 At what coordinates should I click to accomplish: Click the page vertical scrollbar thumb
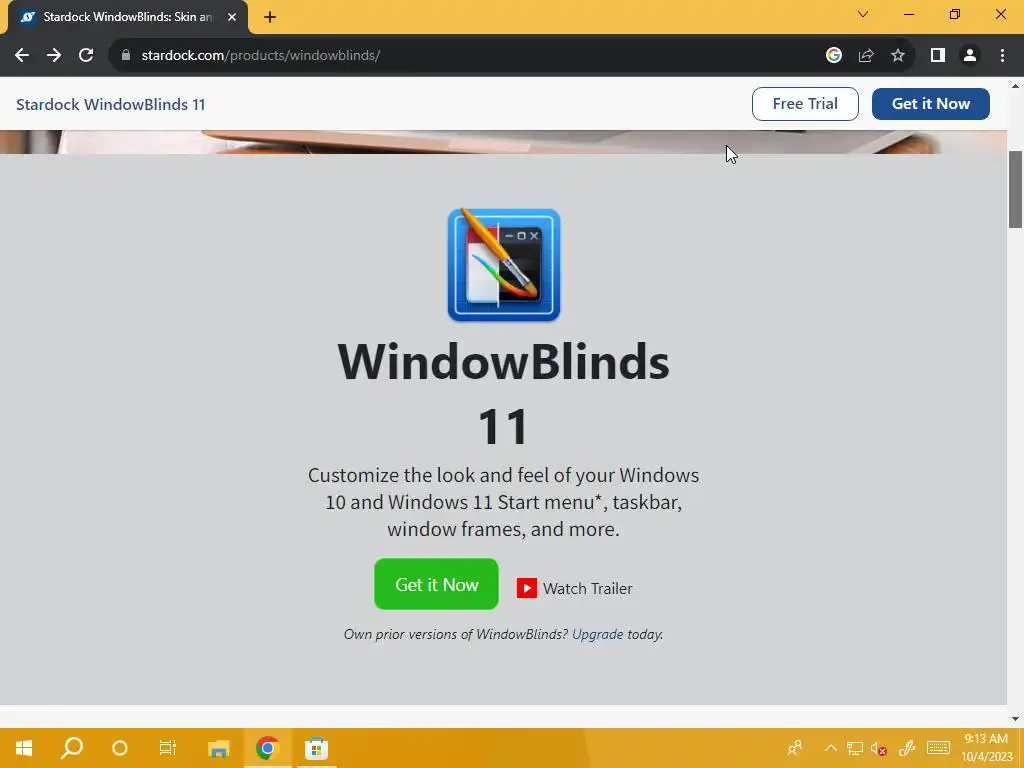click(x=1015, y=189)
